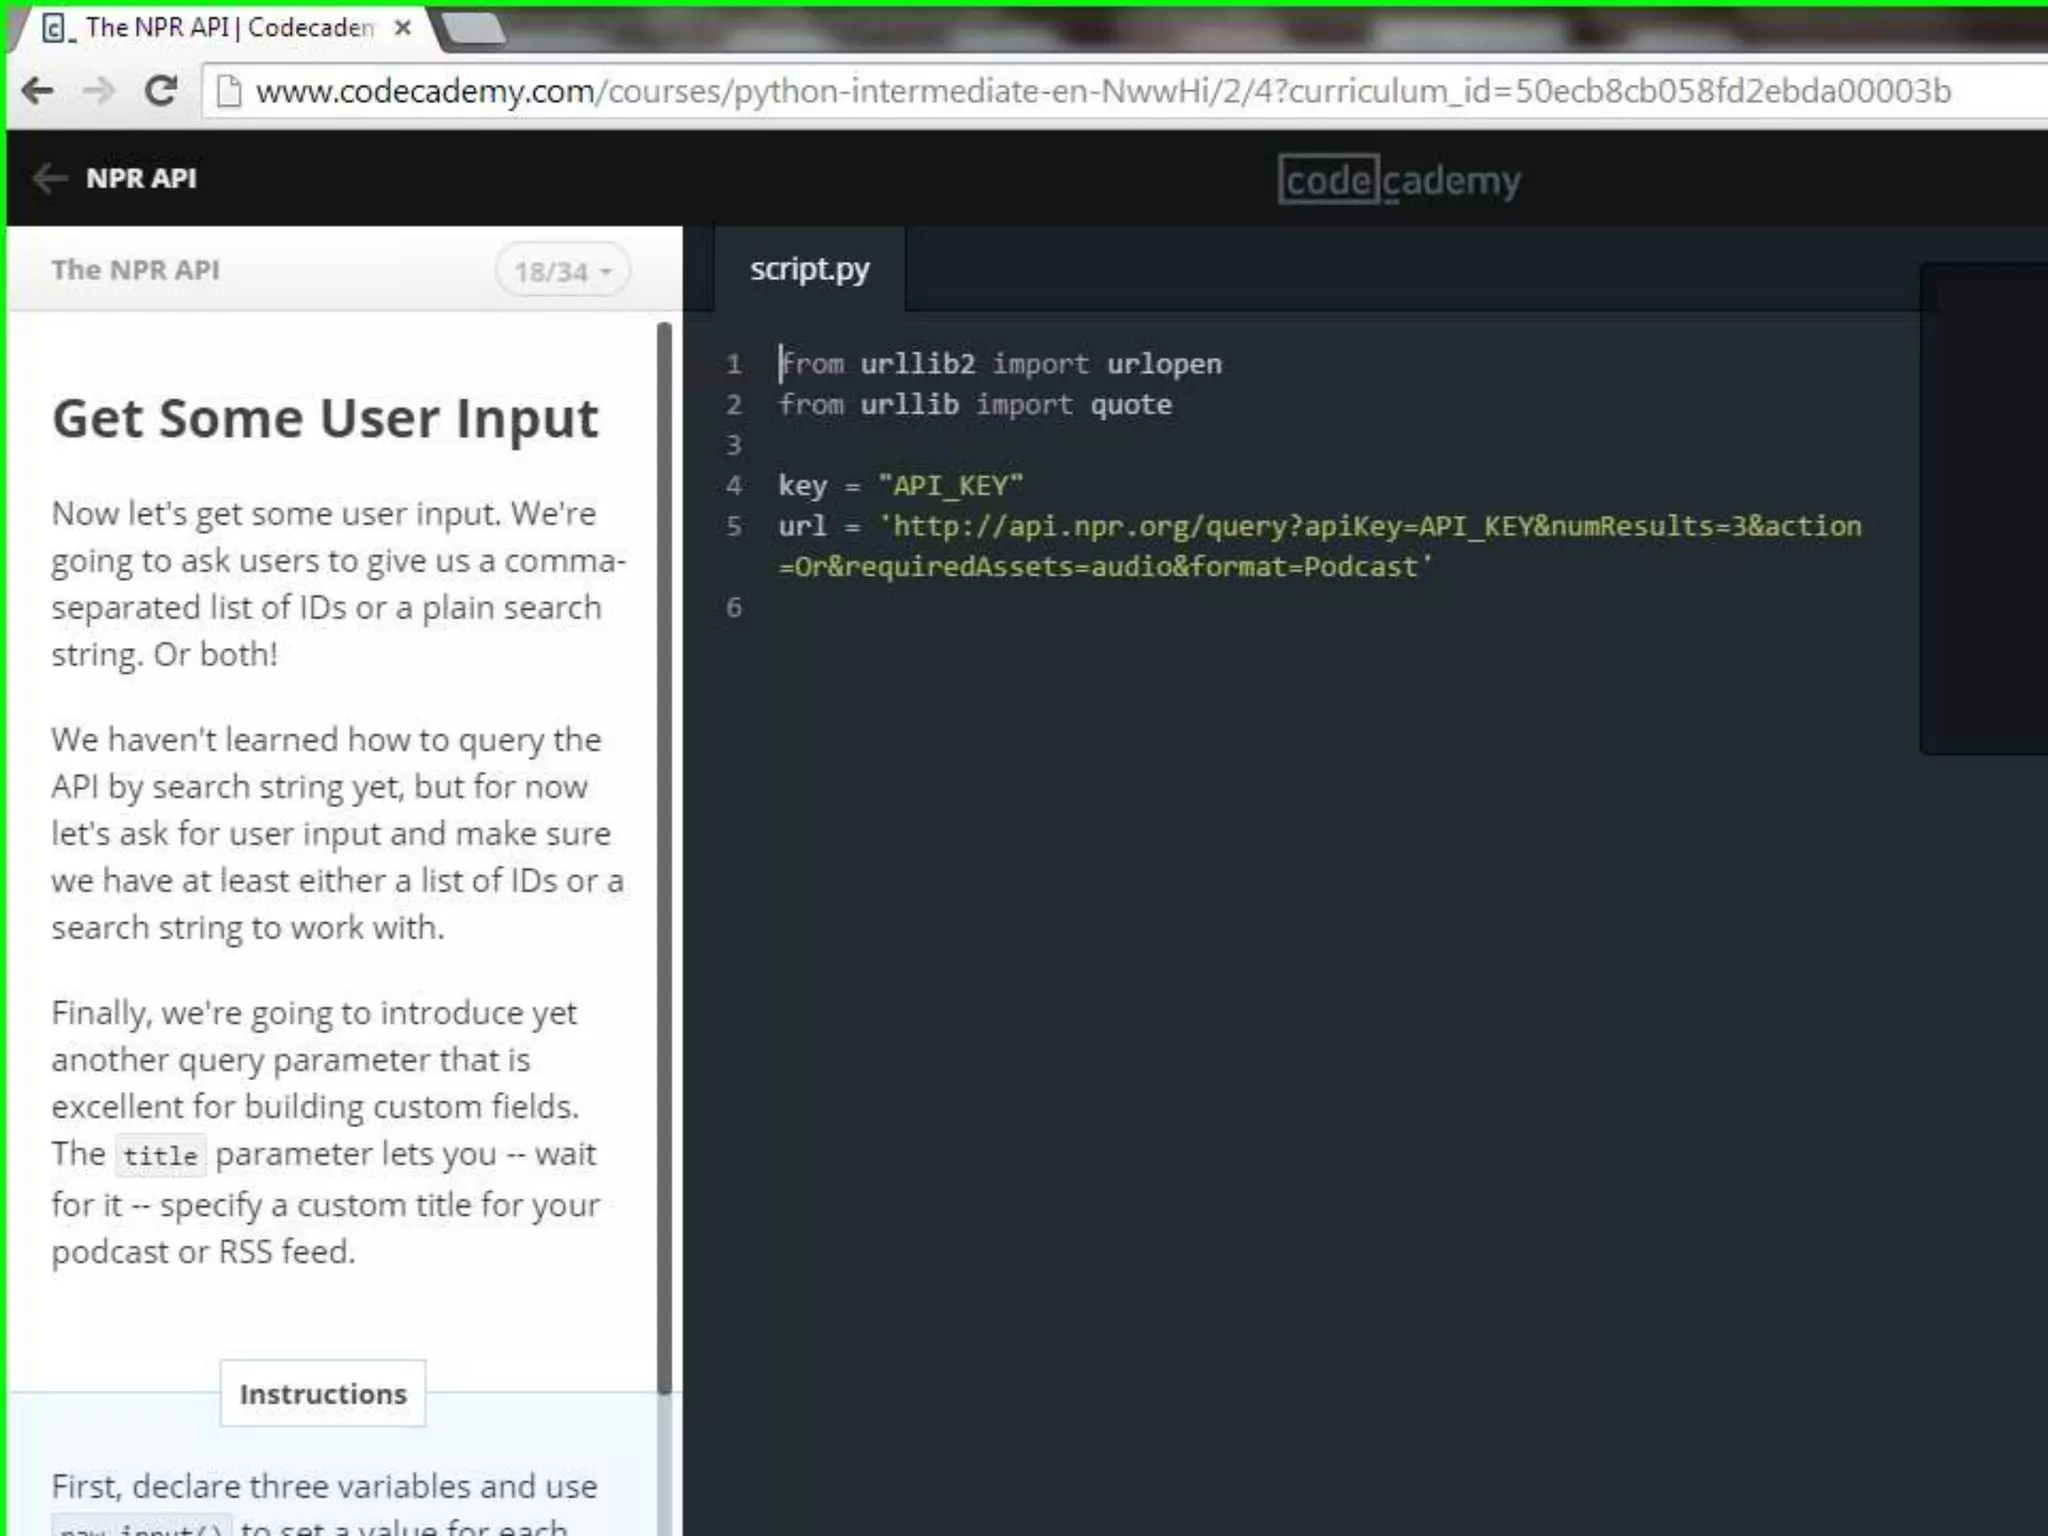Select the script.py editor tab

pyautogui.click(x=810, y=269)
